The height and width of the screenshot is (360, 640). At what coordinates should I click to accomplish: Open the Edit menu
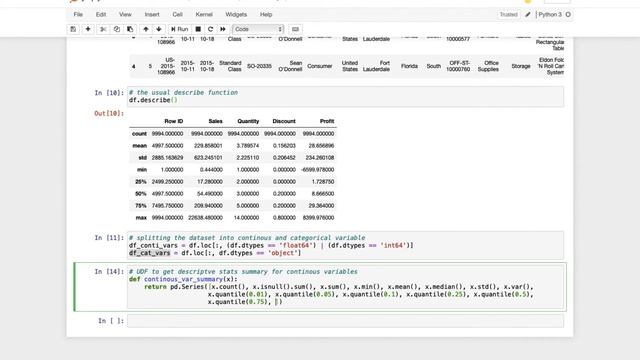[x=101, y=14]
